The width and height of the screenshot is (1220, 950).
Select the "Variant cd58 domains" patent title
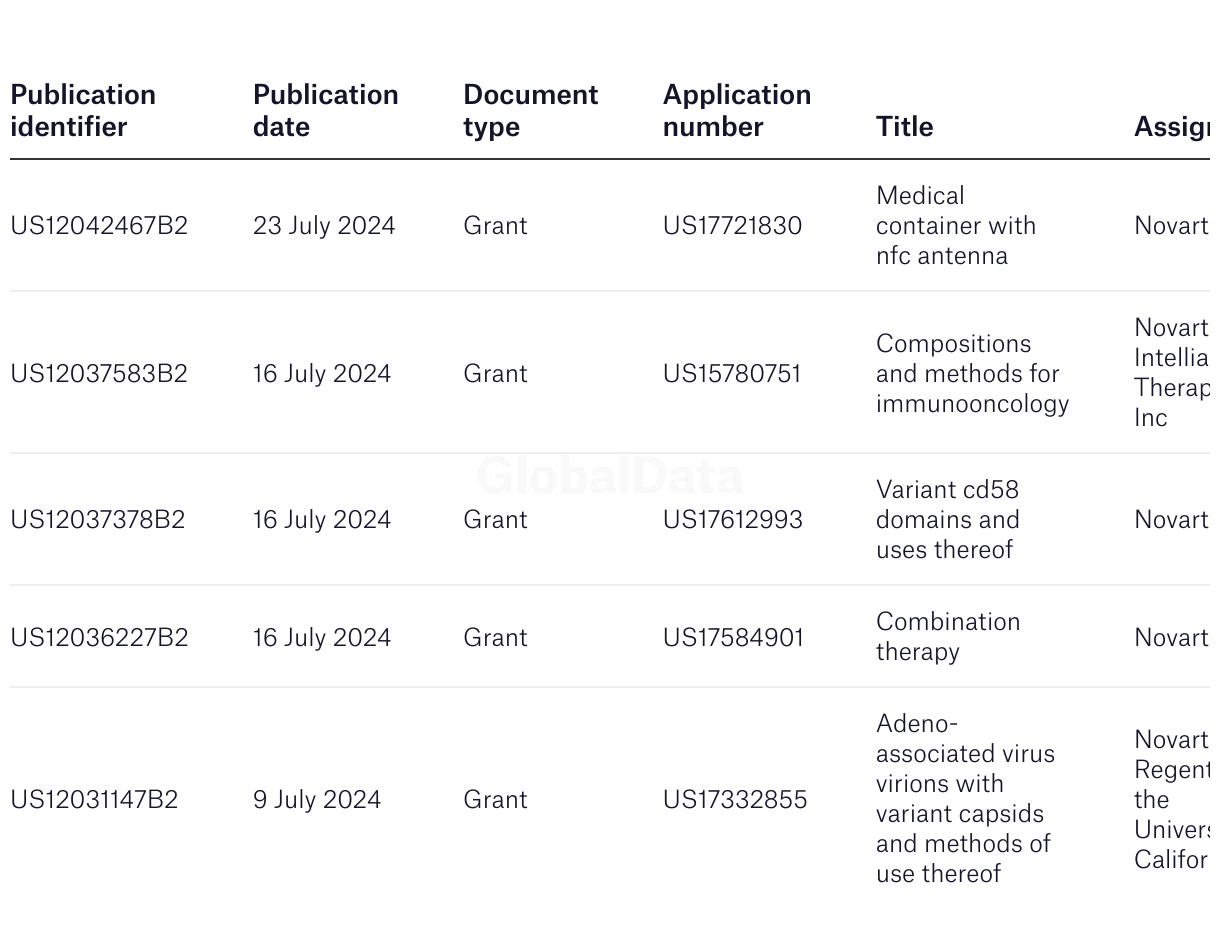(947, 519)
